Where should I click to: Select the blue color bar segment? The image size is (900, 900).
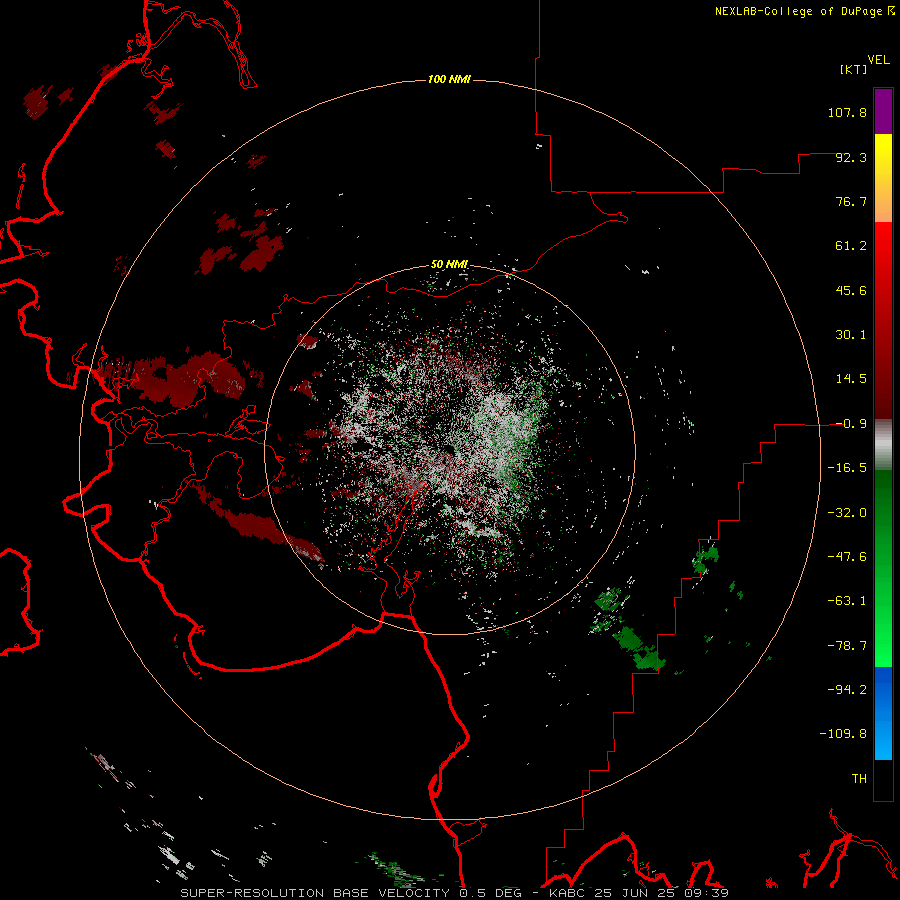(x=883, y=713)
